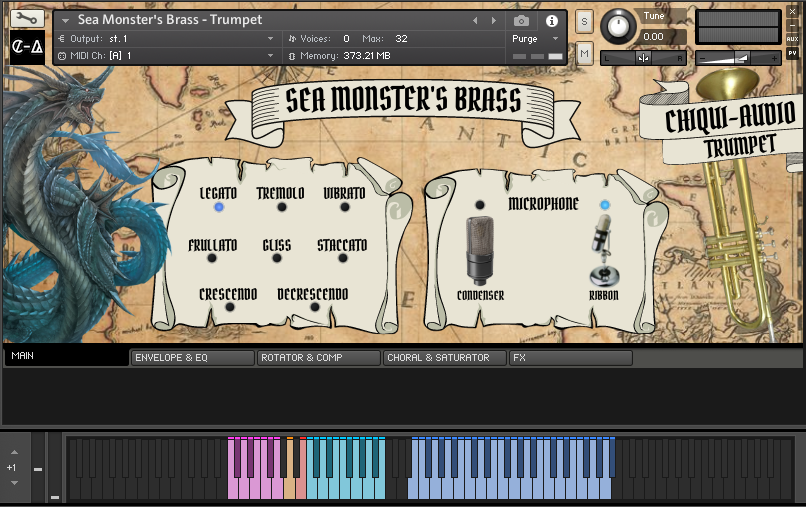Go to the next instrument arrow
The image size is (806, 507).
click(492, 20)
